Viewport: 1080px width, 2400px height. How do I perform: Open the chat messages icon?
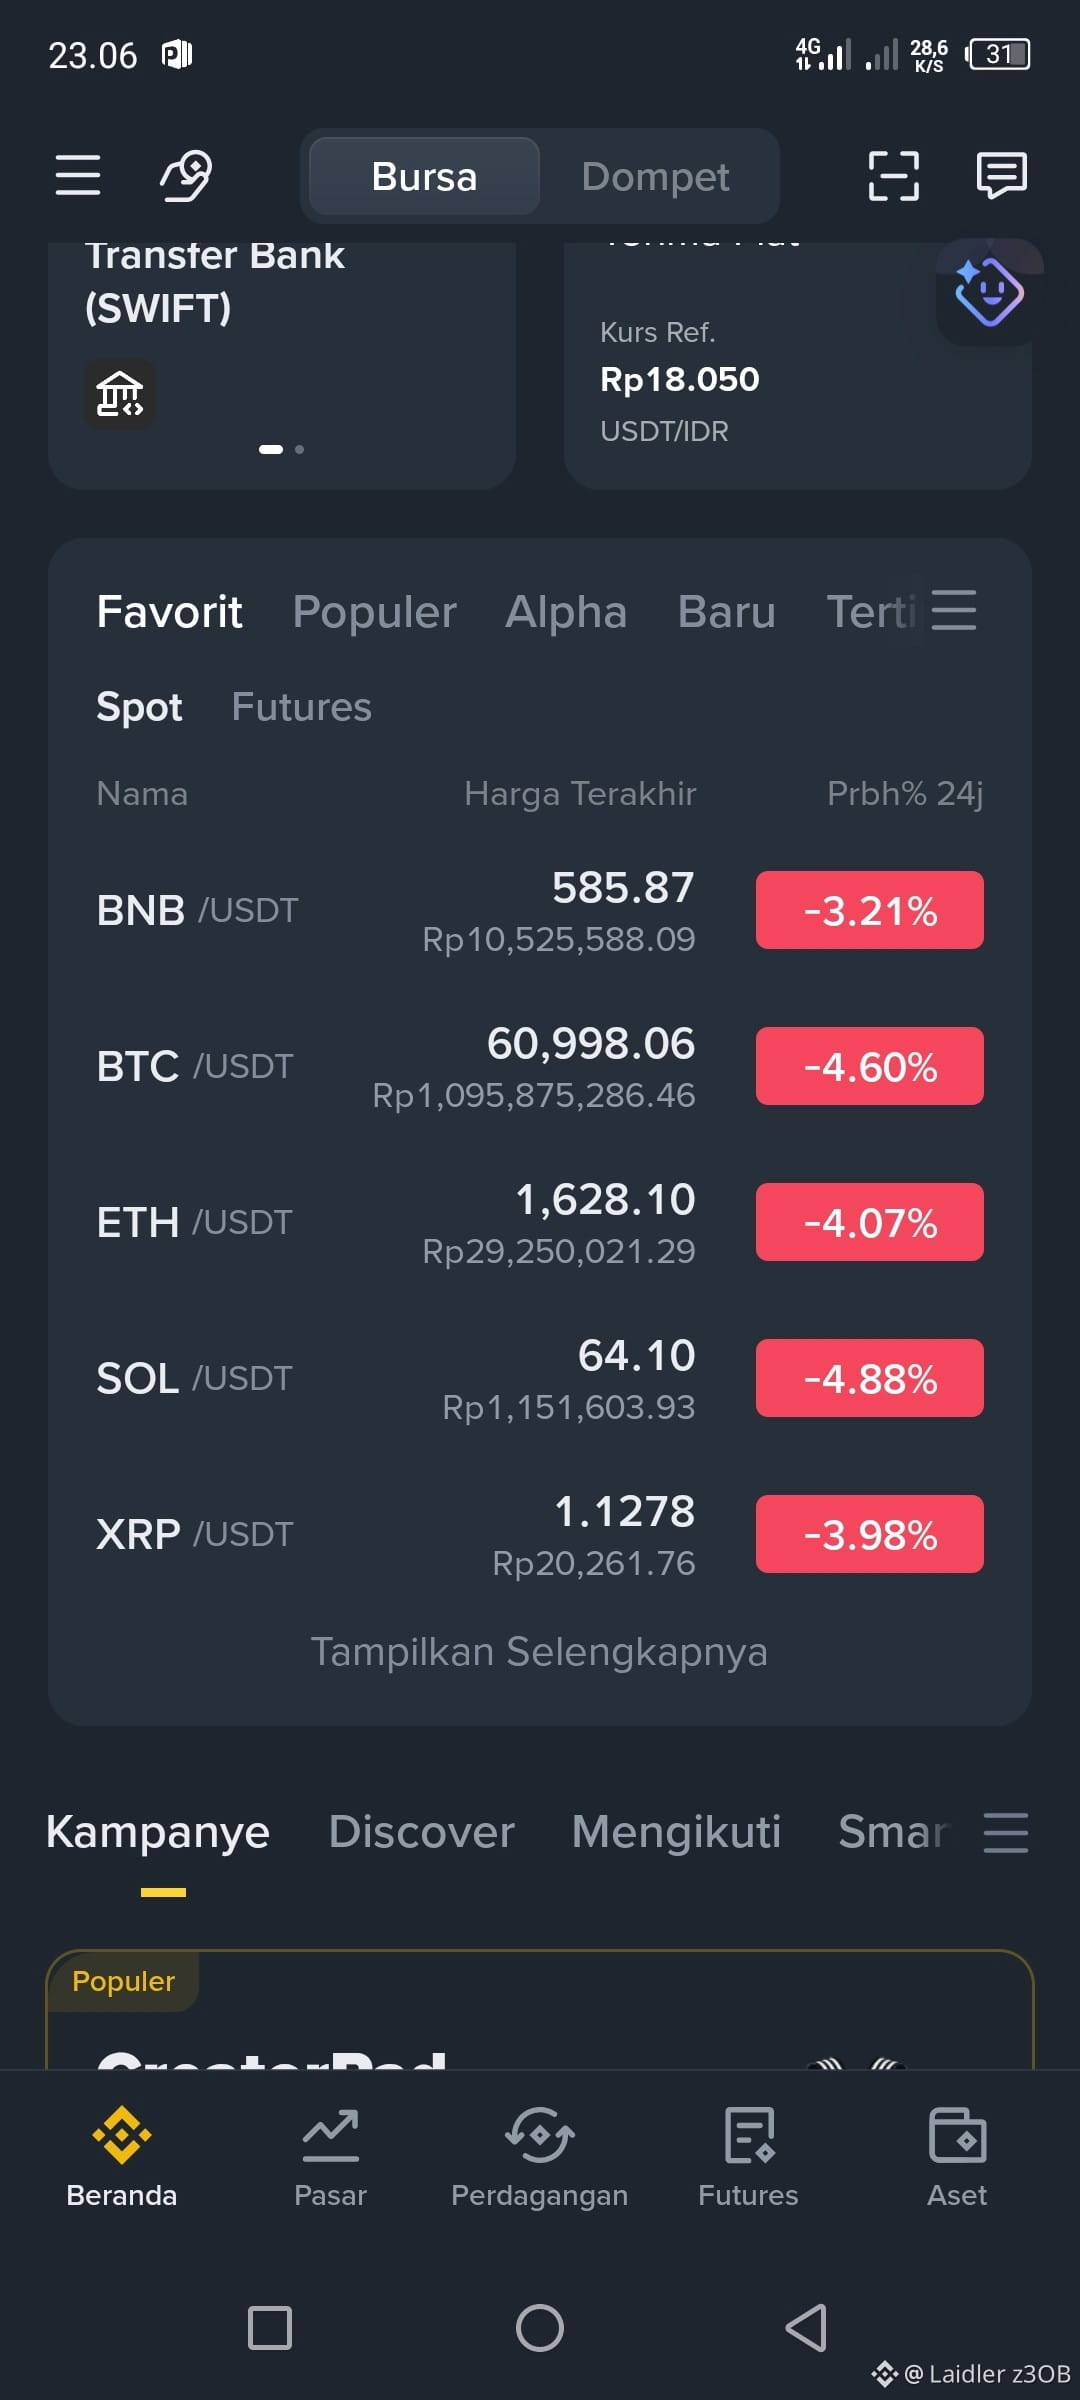click(1001, 176)
